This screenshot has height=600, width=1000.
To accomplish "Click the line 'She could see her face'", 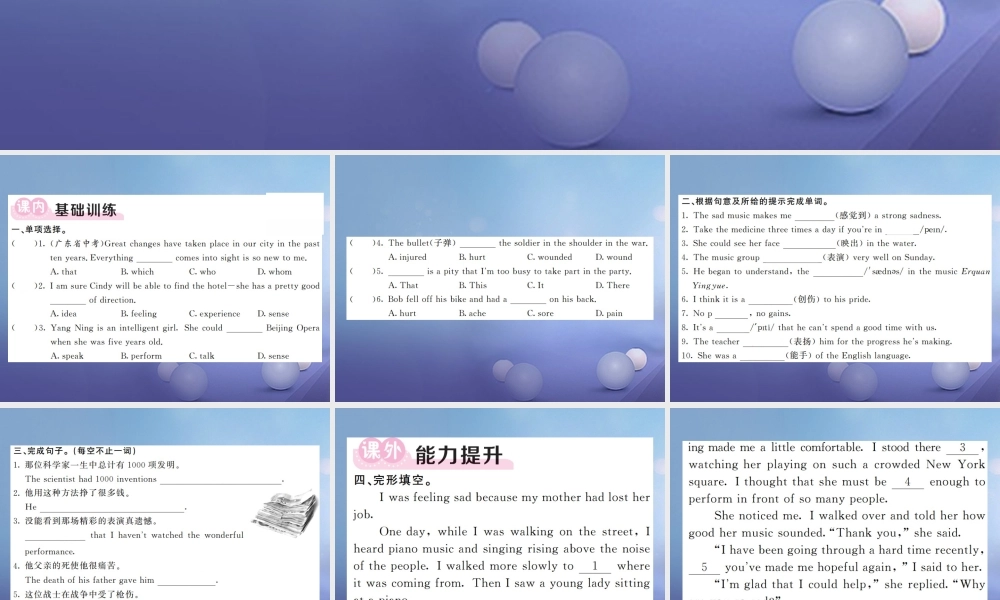I will coord(798,244).
